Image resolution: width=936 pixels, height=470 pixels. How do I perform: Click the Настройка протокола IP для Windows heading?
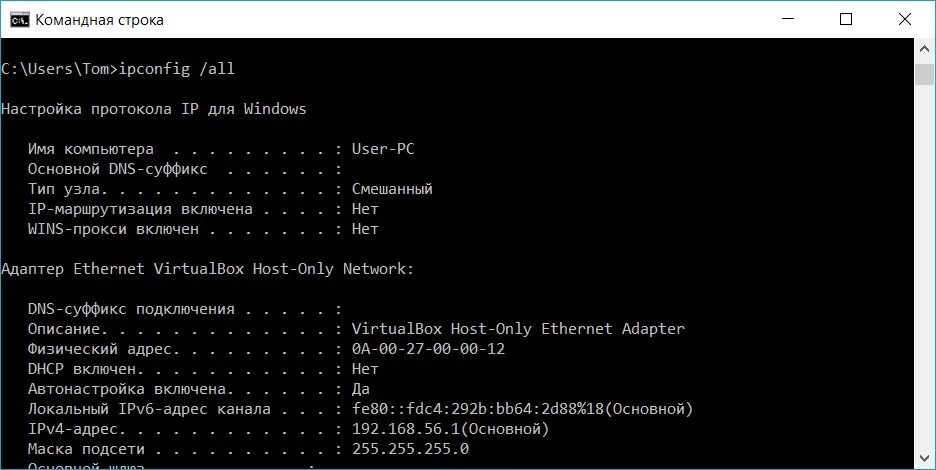154,109
